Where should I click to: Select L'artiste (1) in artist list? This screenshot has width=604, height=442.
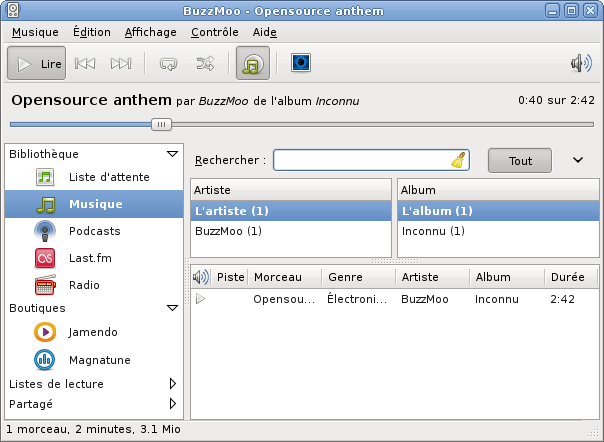[291, 211]
